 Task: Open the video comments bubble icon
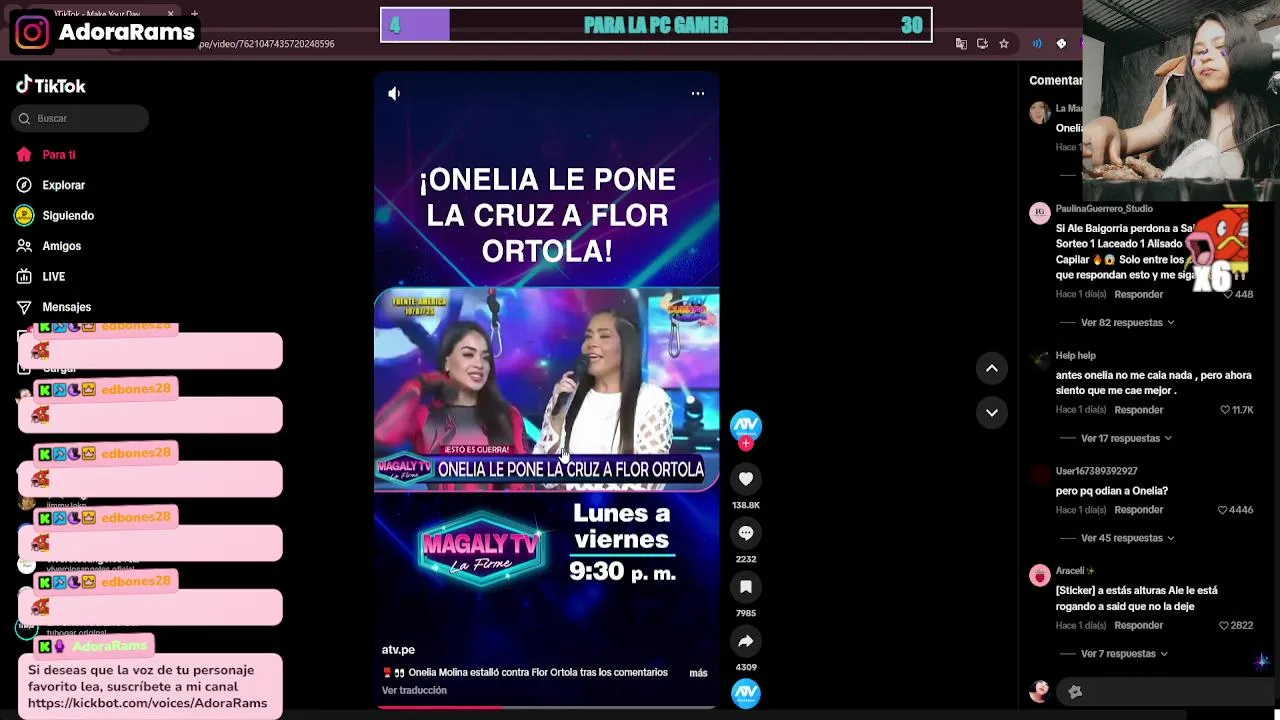[746, 533]
